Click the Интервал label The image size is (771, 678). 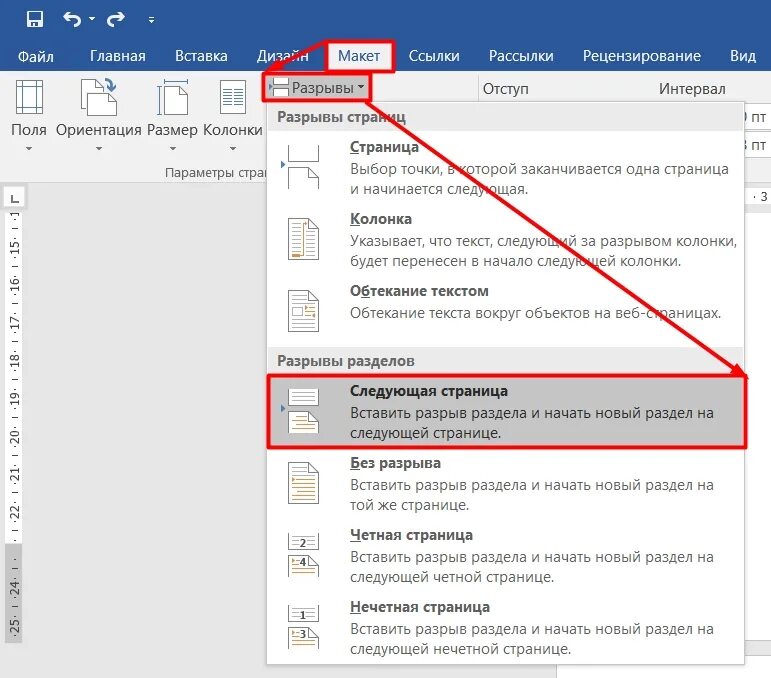692,89
